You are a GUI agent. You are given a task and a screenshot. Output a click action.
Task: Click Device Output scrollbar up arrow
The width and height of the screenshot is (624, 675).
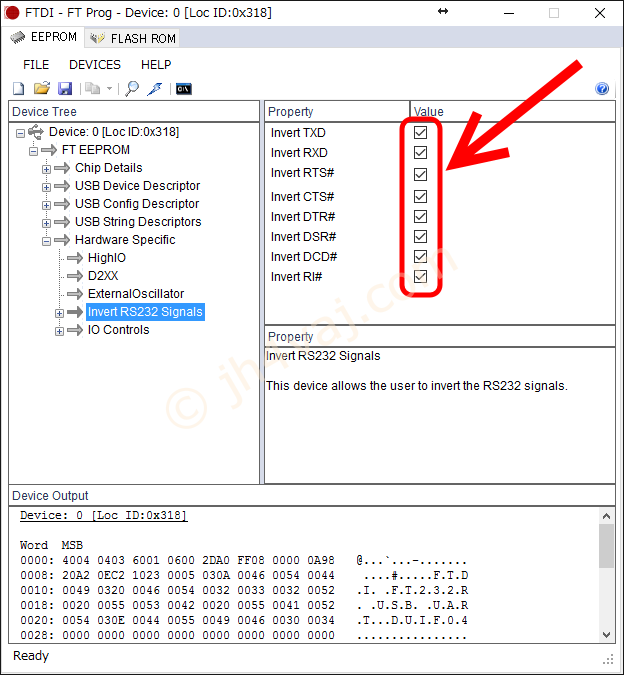pyautogui.click(x=606, y=516)
